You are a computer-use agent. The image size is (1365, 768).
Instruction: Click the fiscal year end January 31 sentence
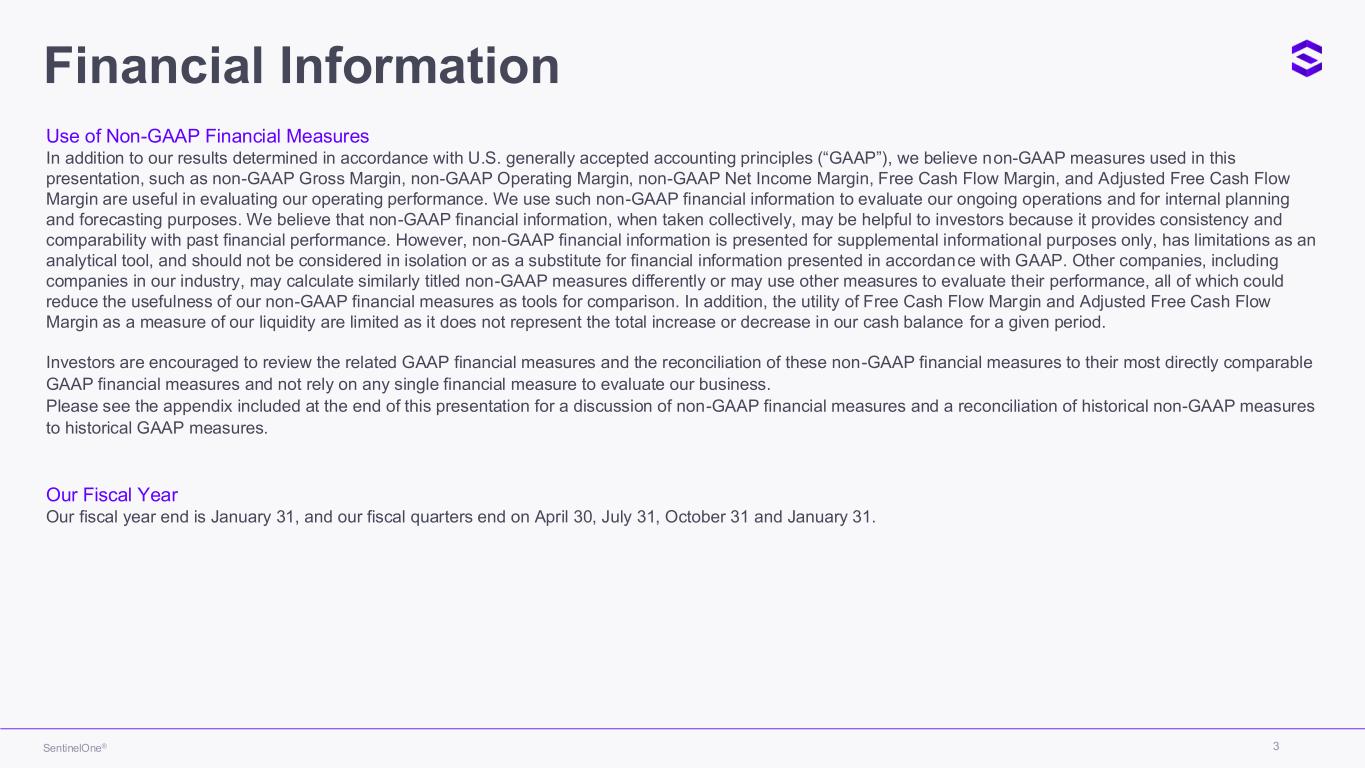pos(461,517)
